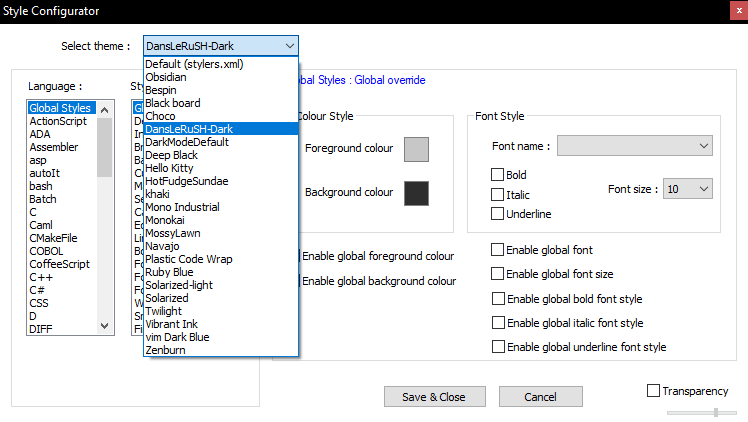
Task: Open the background colour swatch
Action: tap(416, 193)
